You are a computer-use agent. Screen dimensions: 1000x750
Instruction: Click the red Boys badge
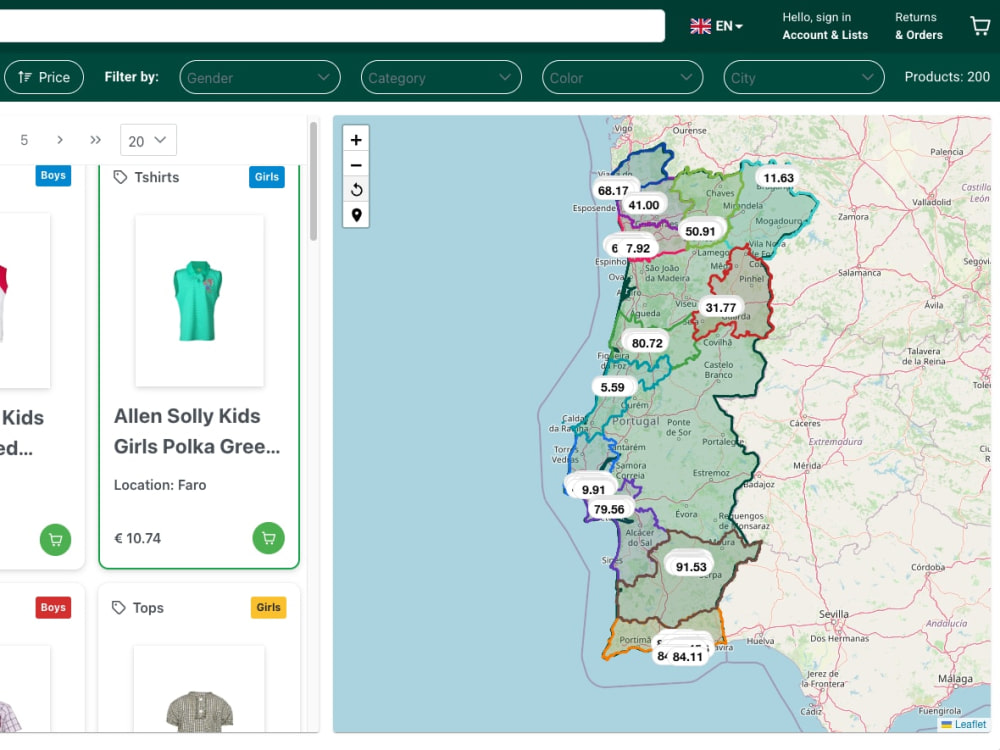53,607
